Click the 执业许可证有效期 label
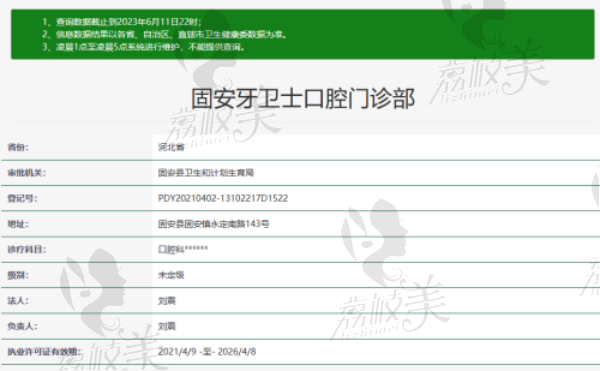The image size is (600, 371). (44, 351)
